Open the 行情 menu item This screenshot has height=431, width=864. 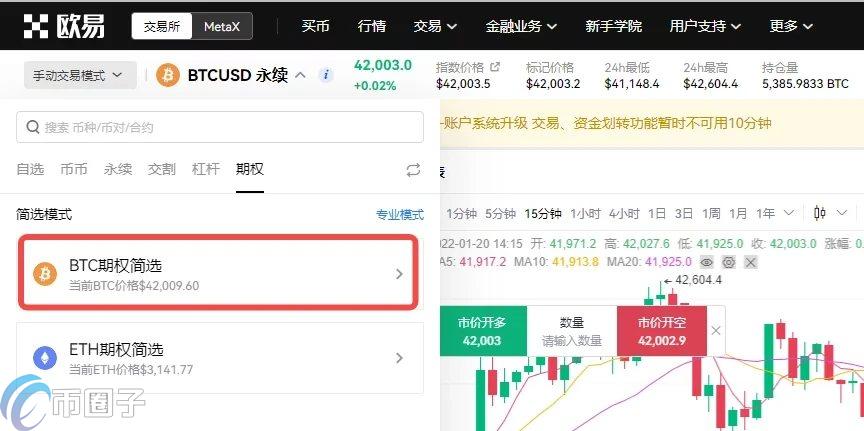point(371,26)
